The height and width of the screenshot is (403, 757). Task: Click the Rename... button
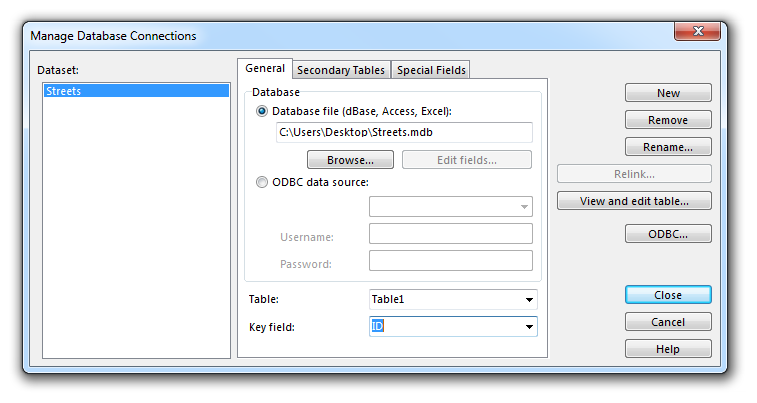pyautogui.click(x=668, y=147)
